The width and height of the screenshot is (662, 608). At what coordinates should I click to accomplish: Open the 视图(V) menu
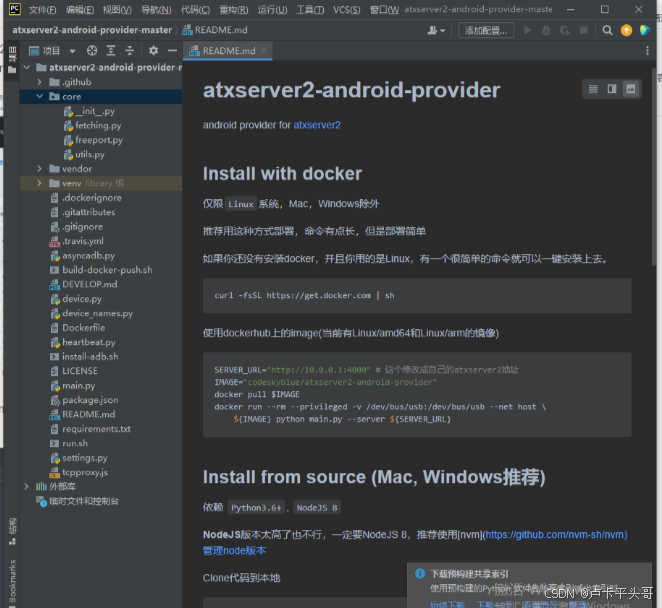point(117,10)
